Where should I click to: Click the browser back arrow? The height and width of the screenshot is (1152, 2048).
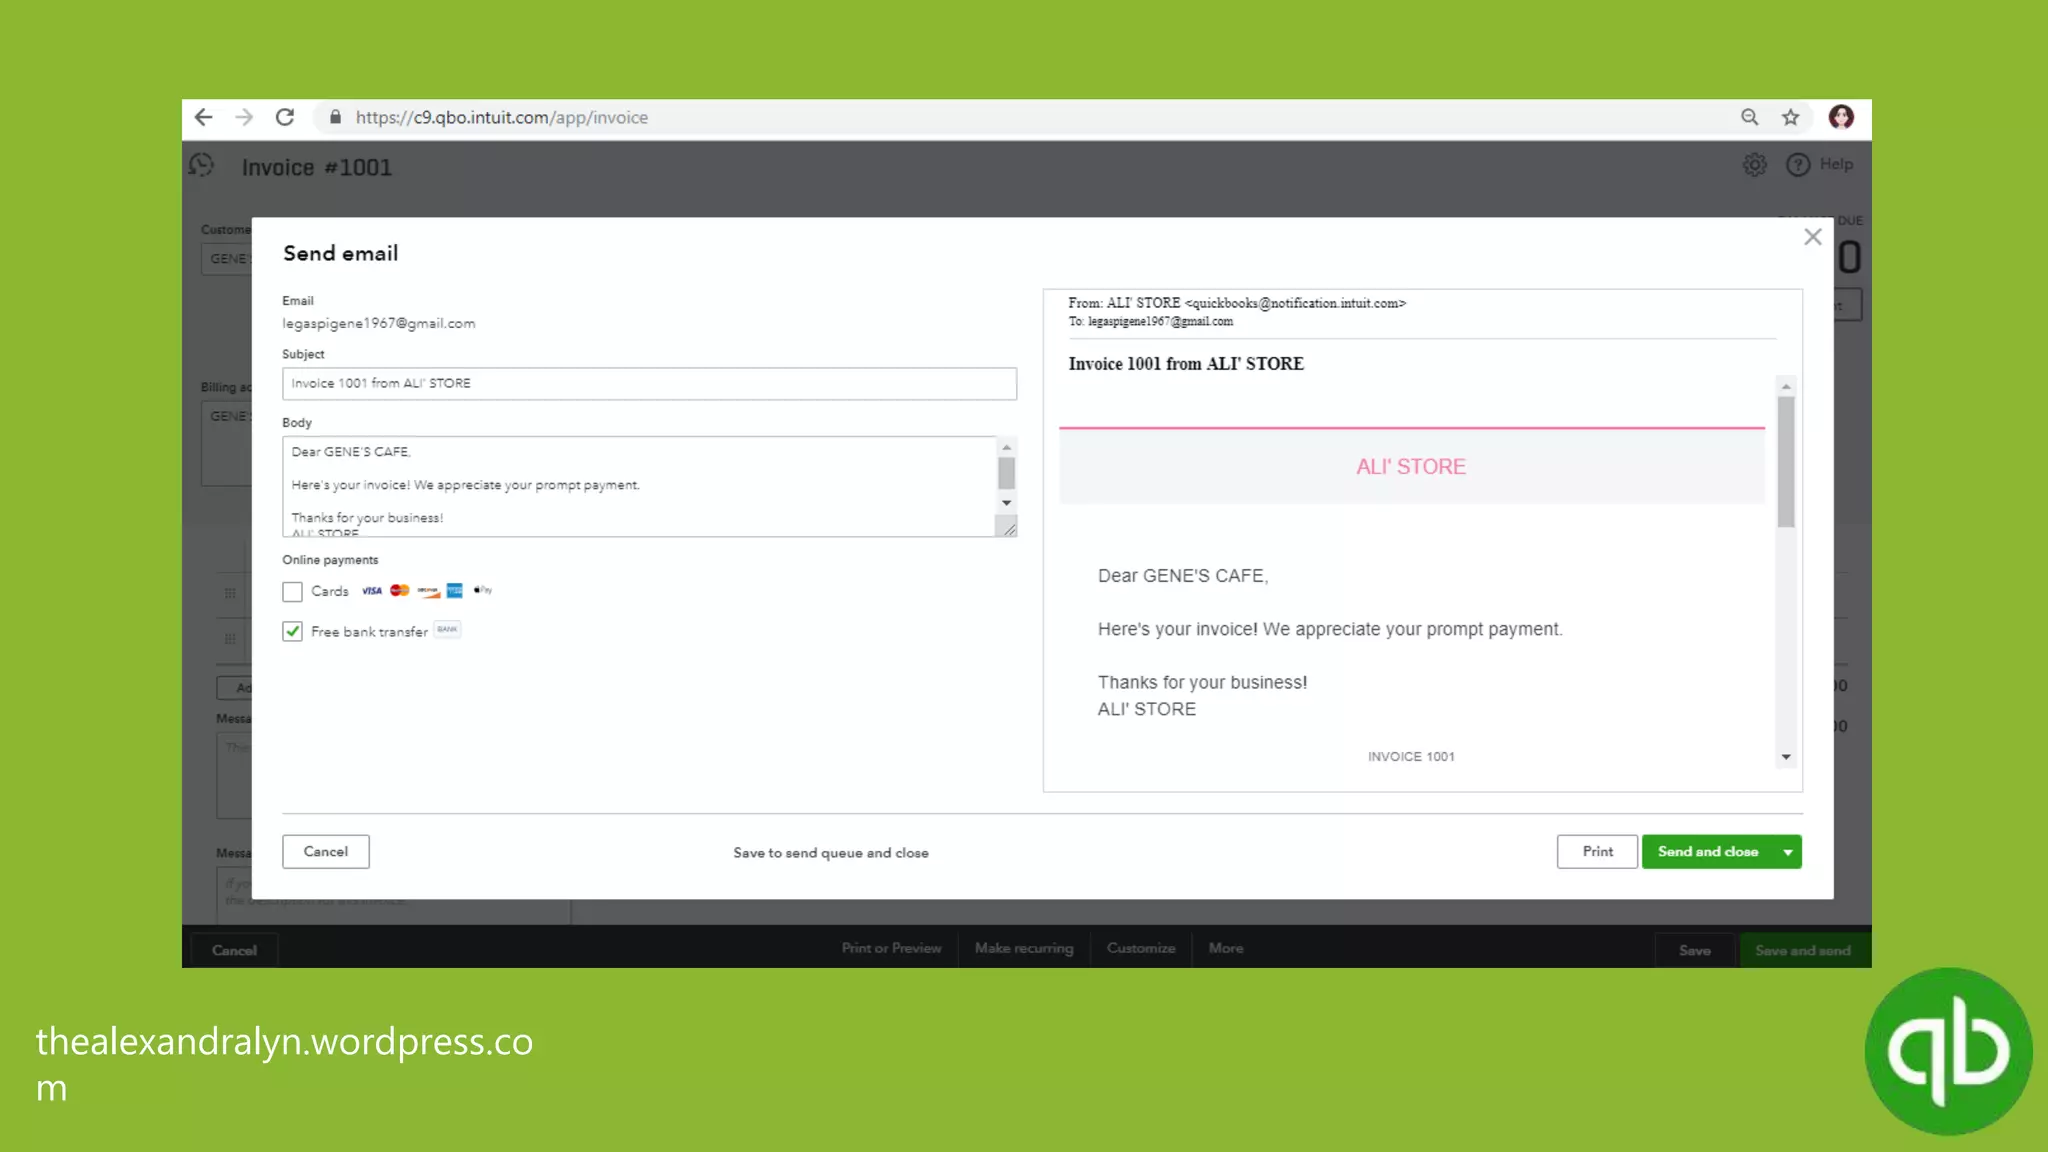point(204,117)
